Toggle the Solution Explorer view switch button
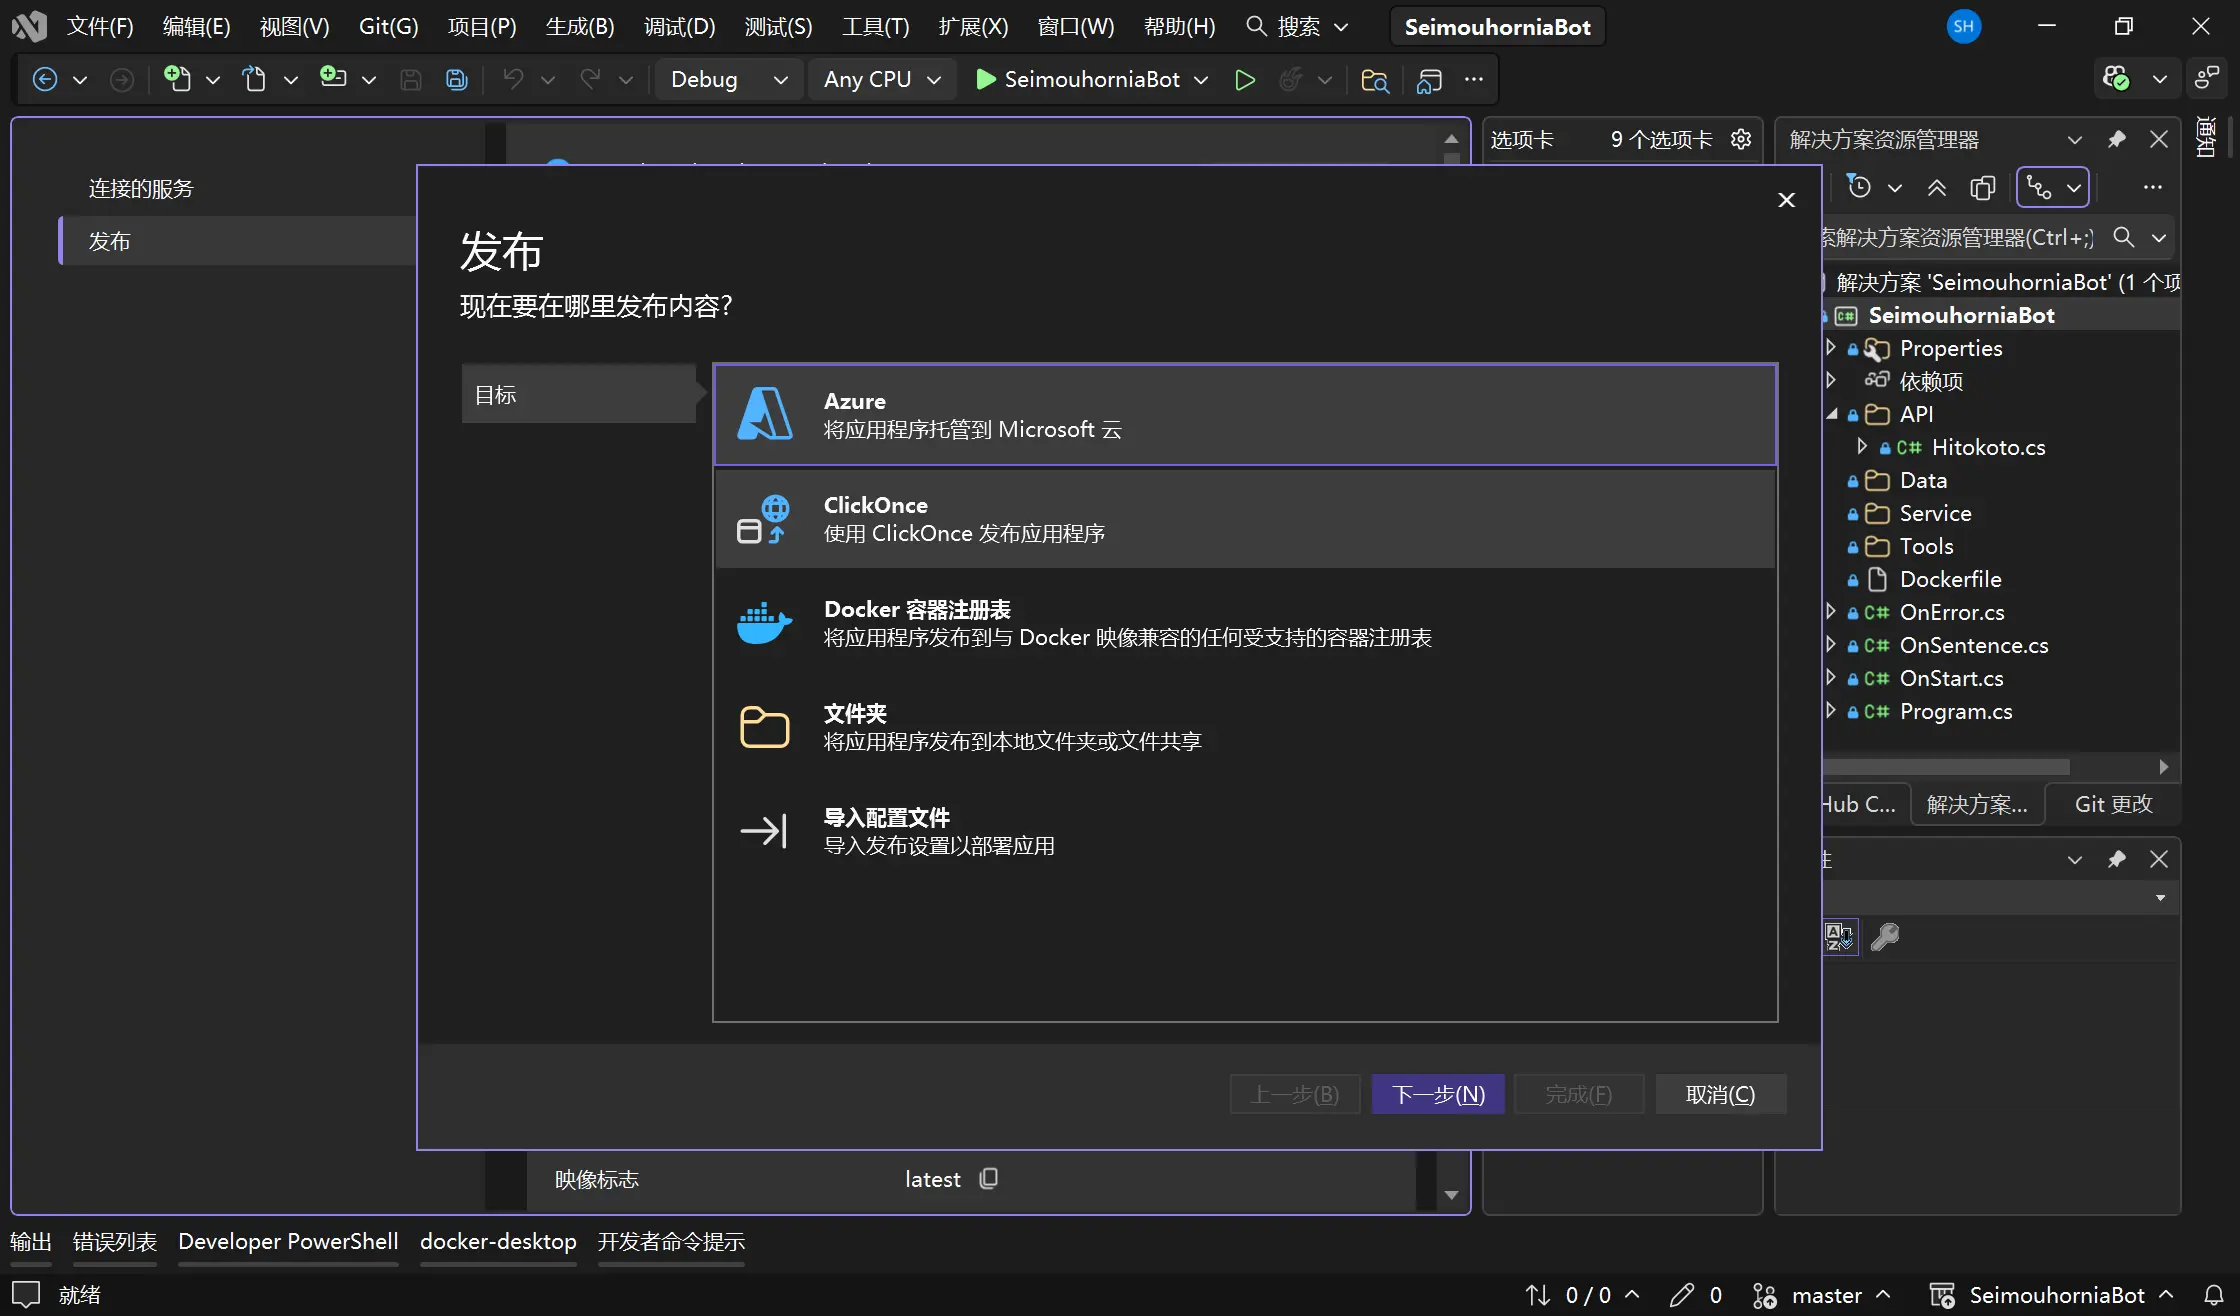 pos(2040,188)
